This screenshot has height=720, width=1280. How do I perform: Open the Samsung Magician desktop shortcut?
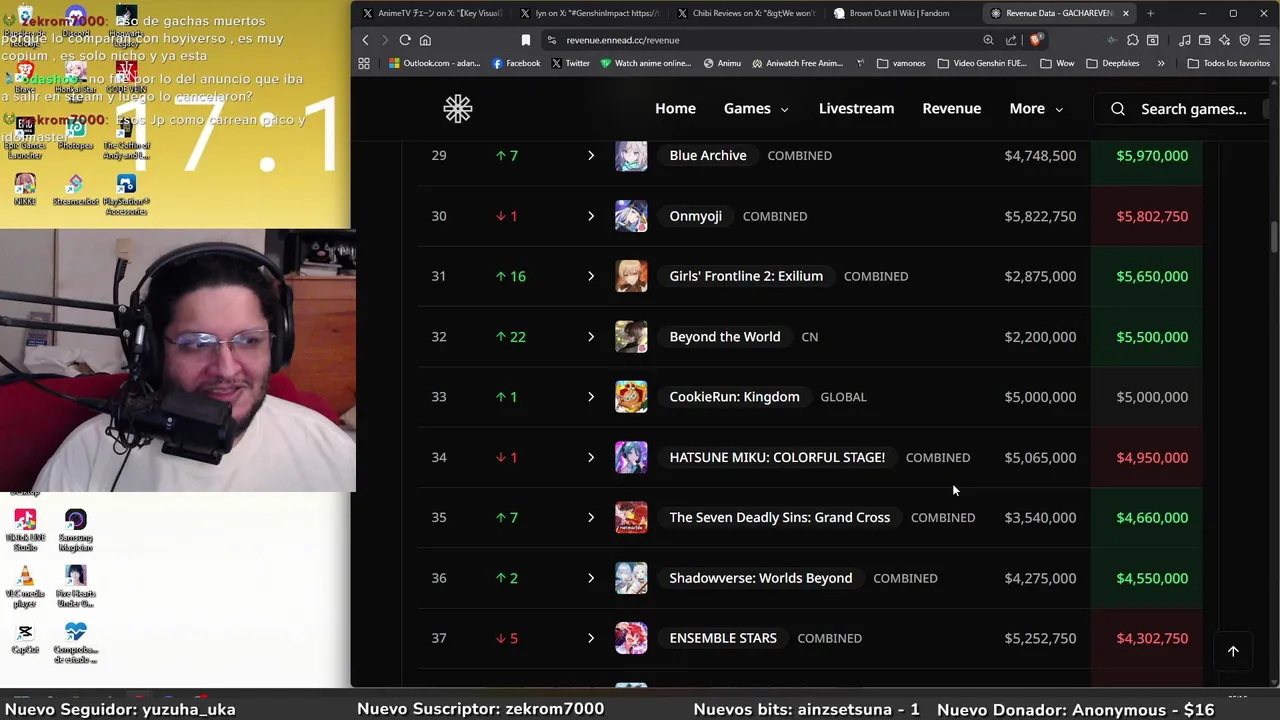tap(76, 530)
